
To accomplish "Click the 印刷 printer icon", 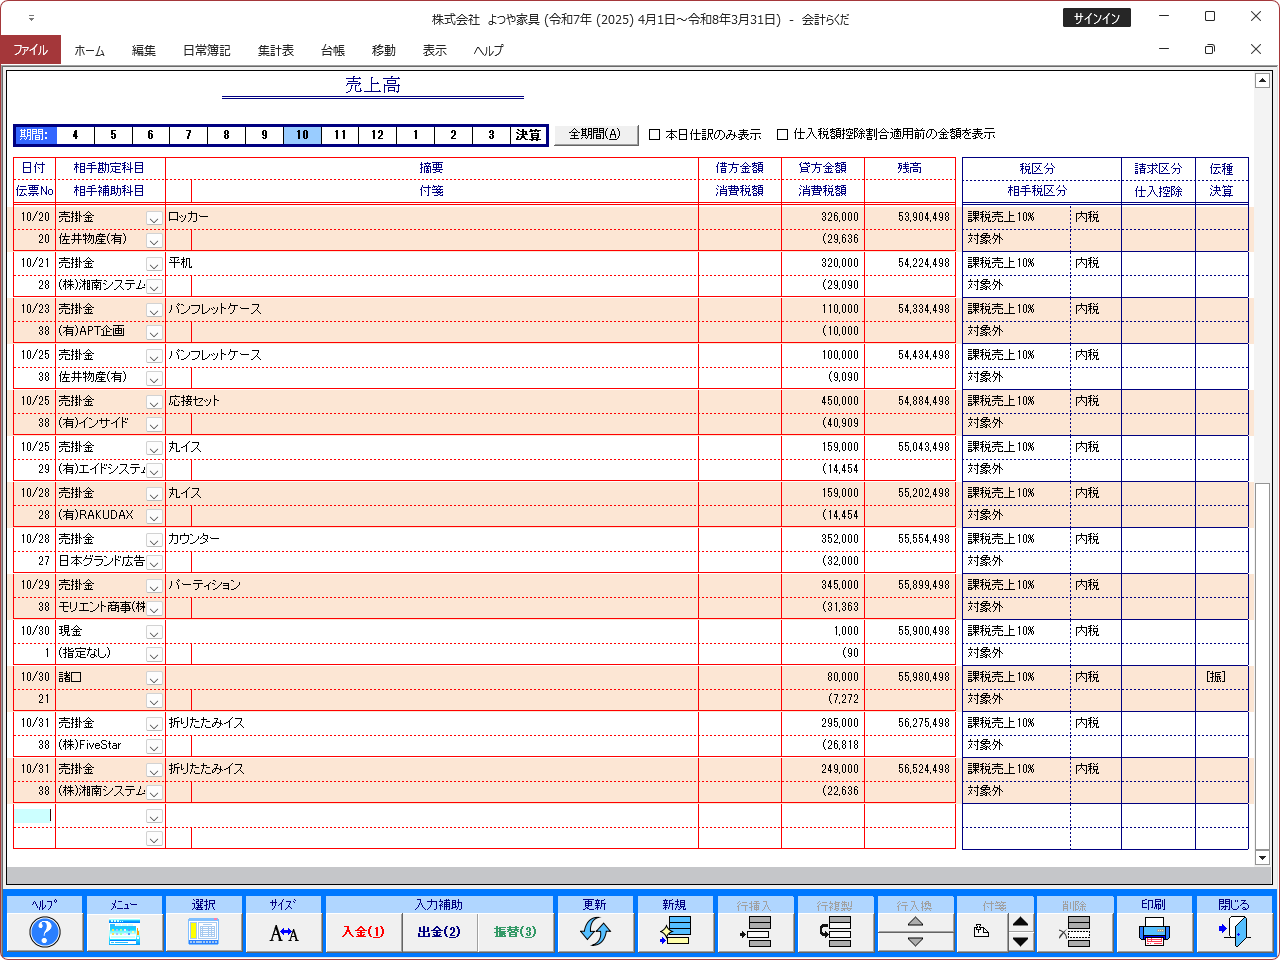I will point(1153,932).
